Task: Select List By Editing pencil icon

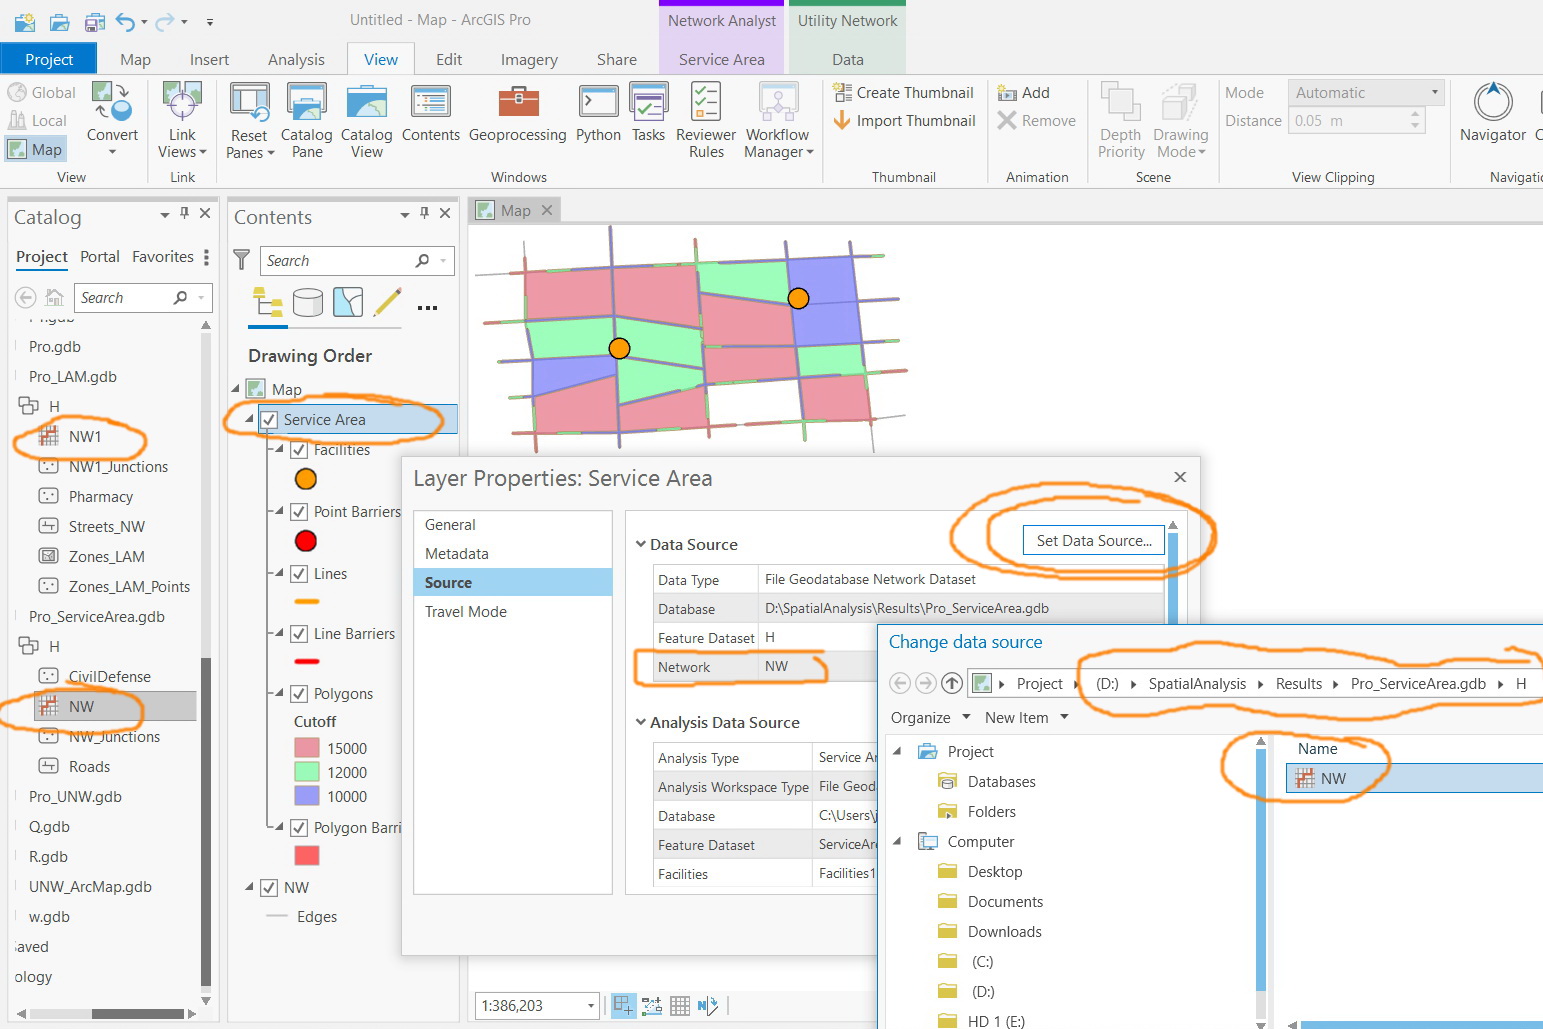Action: [x=387, y=302]
